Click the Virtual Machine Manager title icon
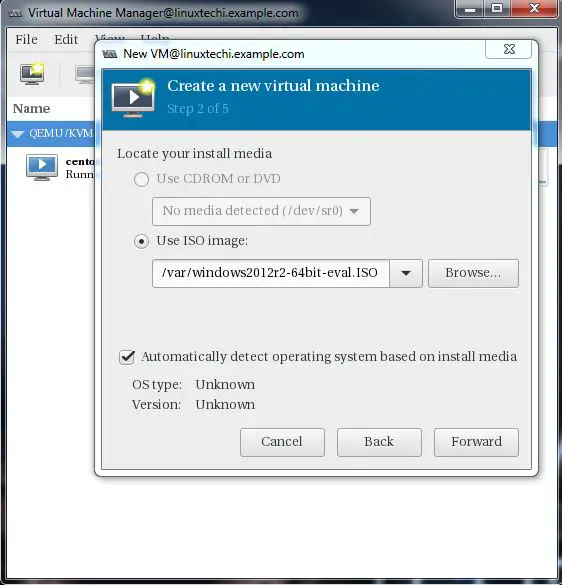The height and width of the screenshot is (585, 562). [16, 13]
